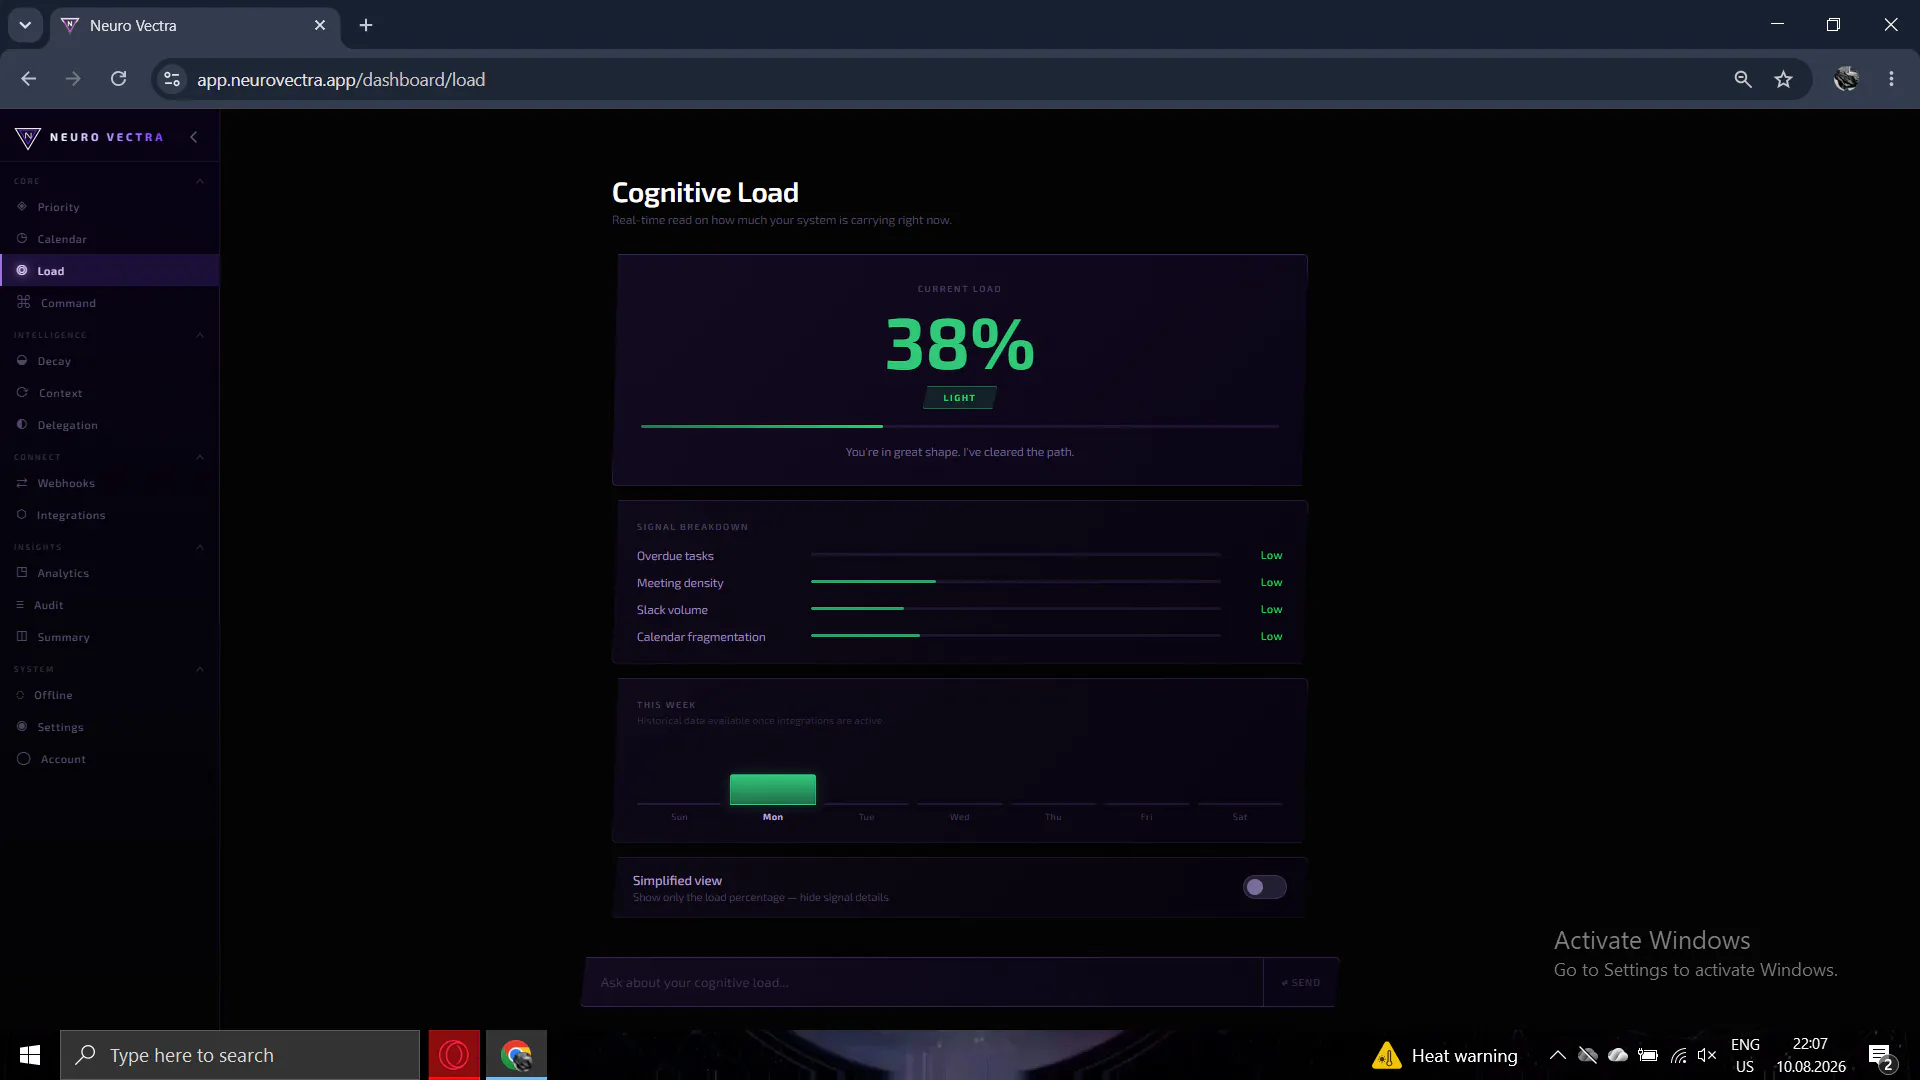
Task: Click the 38% current load value
Action: point(960,344)
